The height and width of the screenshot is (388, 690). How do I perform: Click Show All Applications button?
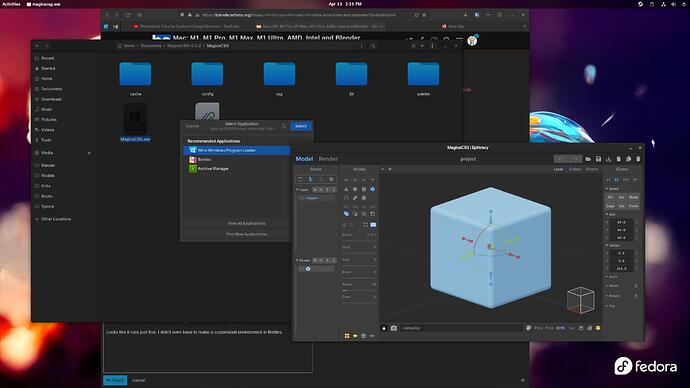tap(246, 223)
